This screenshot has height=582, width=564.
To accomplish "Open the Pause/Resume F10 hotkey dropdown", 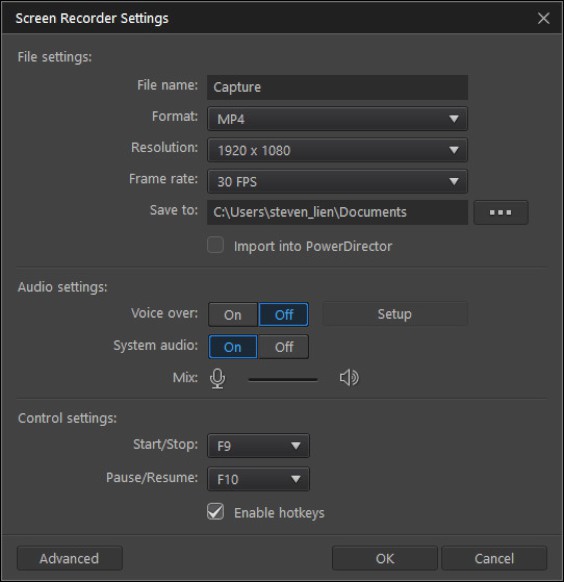I will pos(258,479).
